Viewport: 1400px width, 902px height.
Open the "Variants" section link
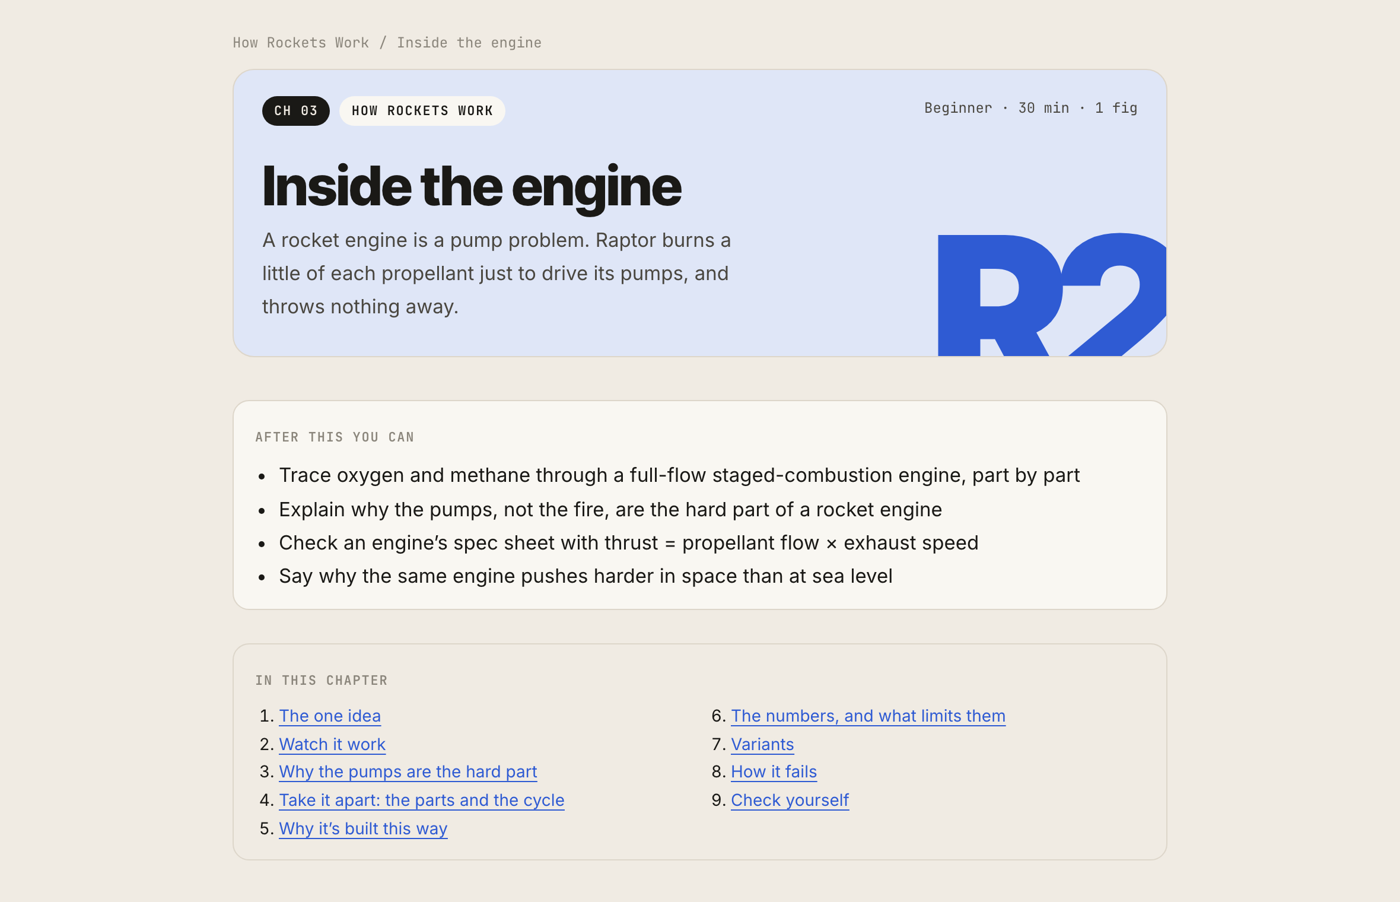click(x=762, y=744)
